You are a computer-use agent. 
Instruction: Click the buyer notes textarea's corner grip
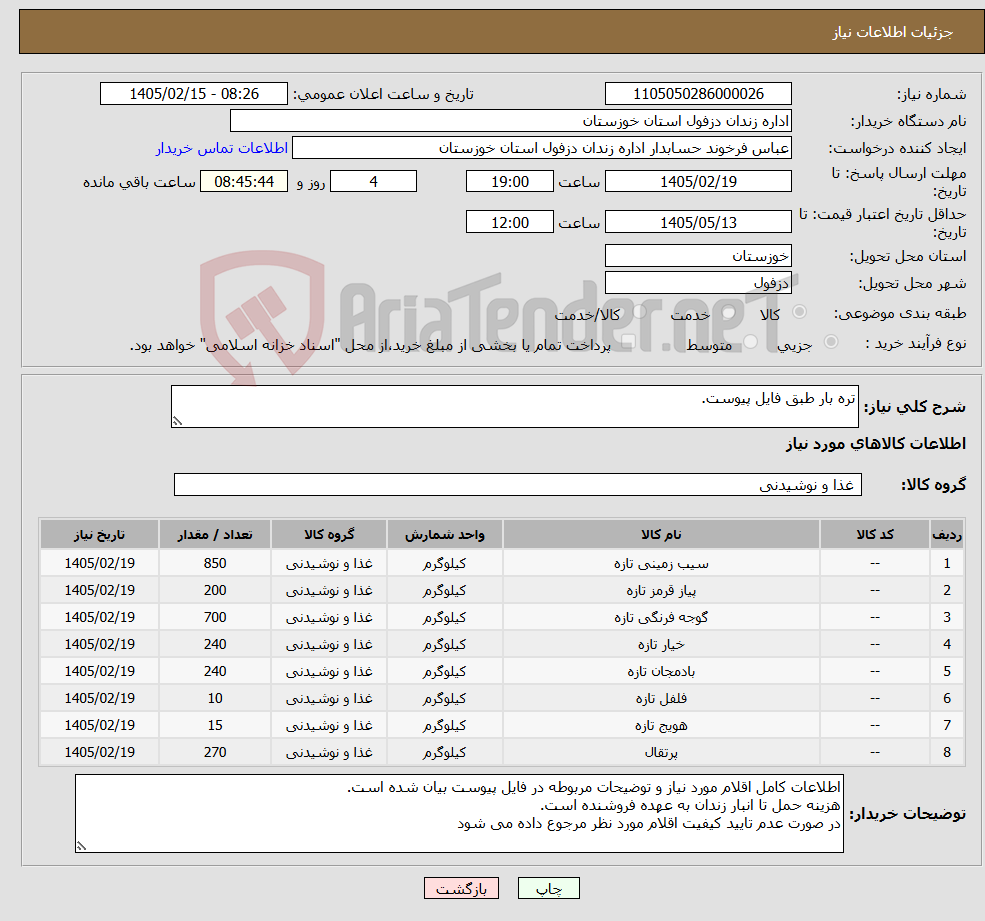pyautogui.click(x=81, y=846)
